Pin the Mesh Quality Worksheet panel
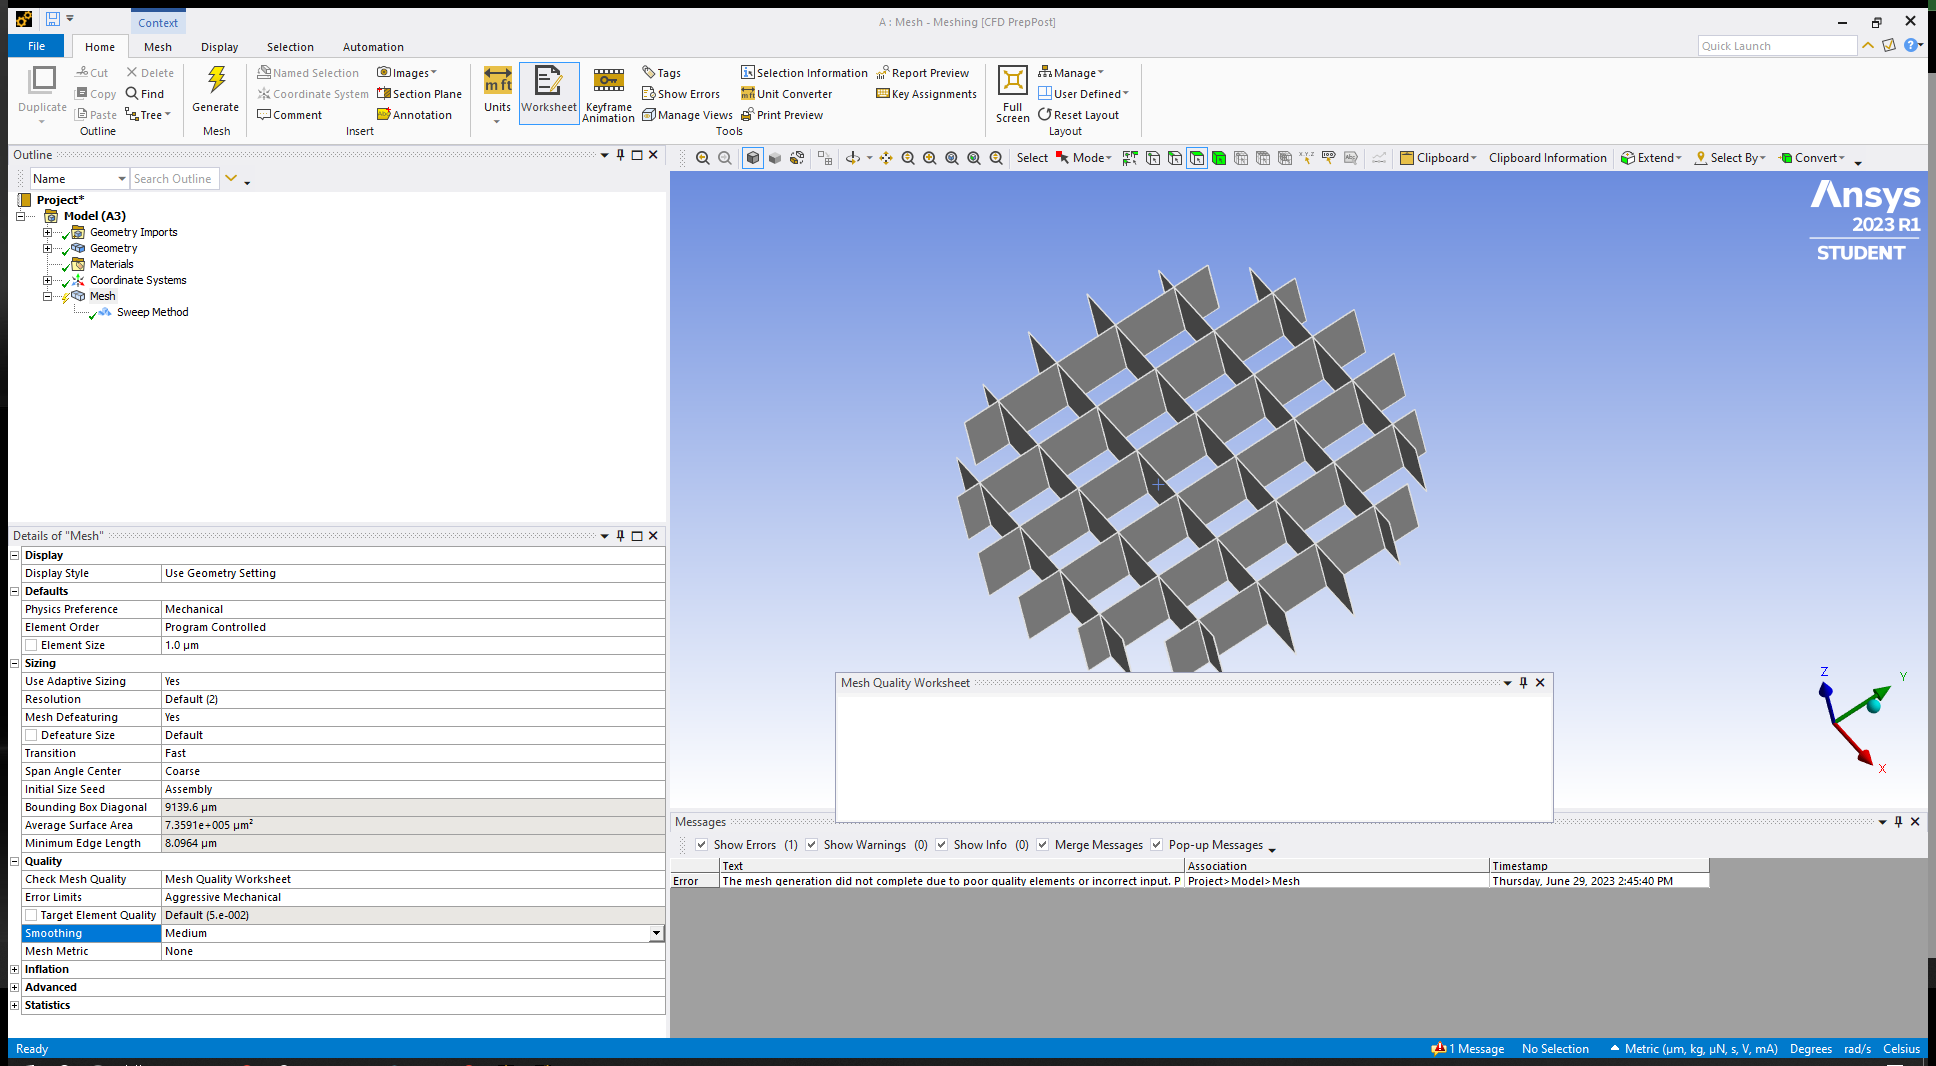1936x1066 pixels. click(1523, 683)
